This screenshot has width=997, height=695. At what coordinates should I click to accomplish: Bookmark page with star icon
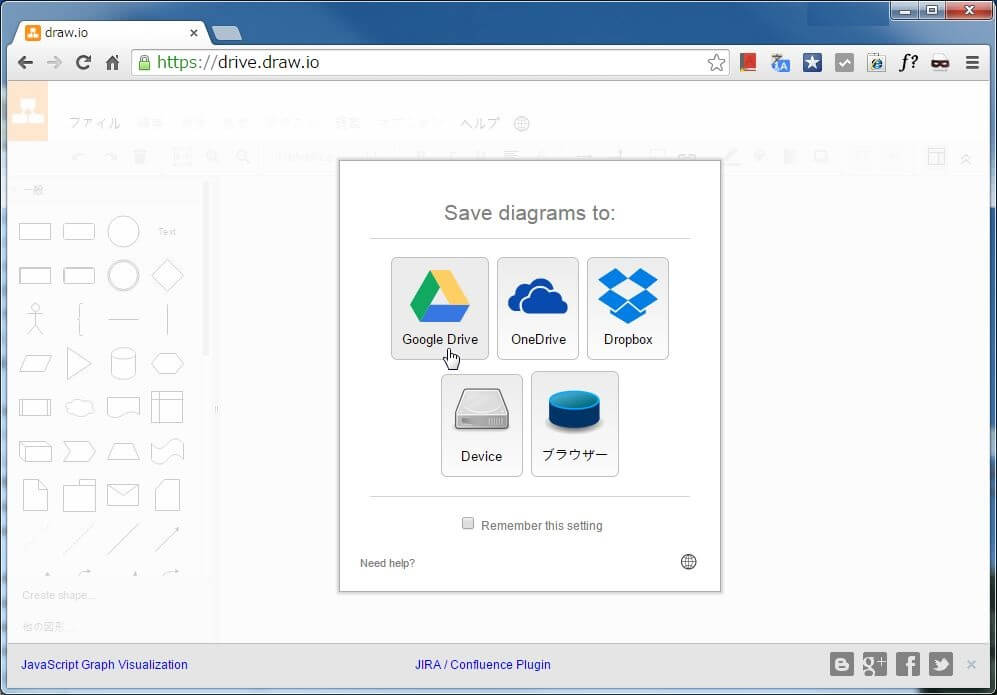[716, 62]
